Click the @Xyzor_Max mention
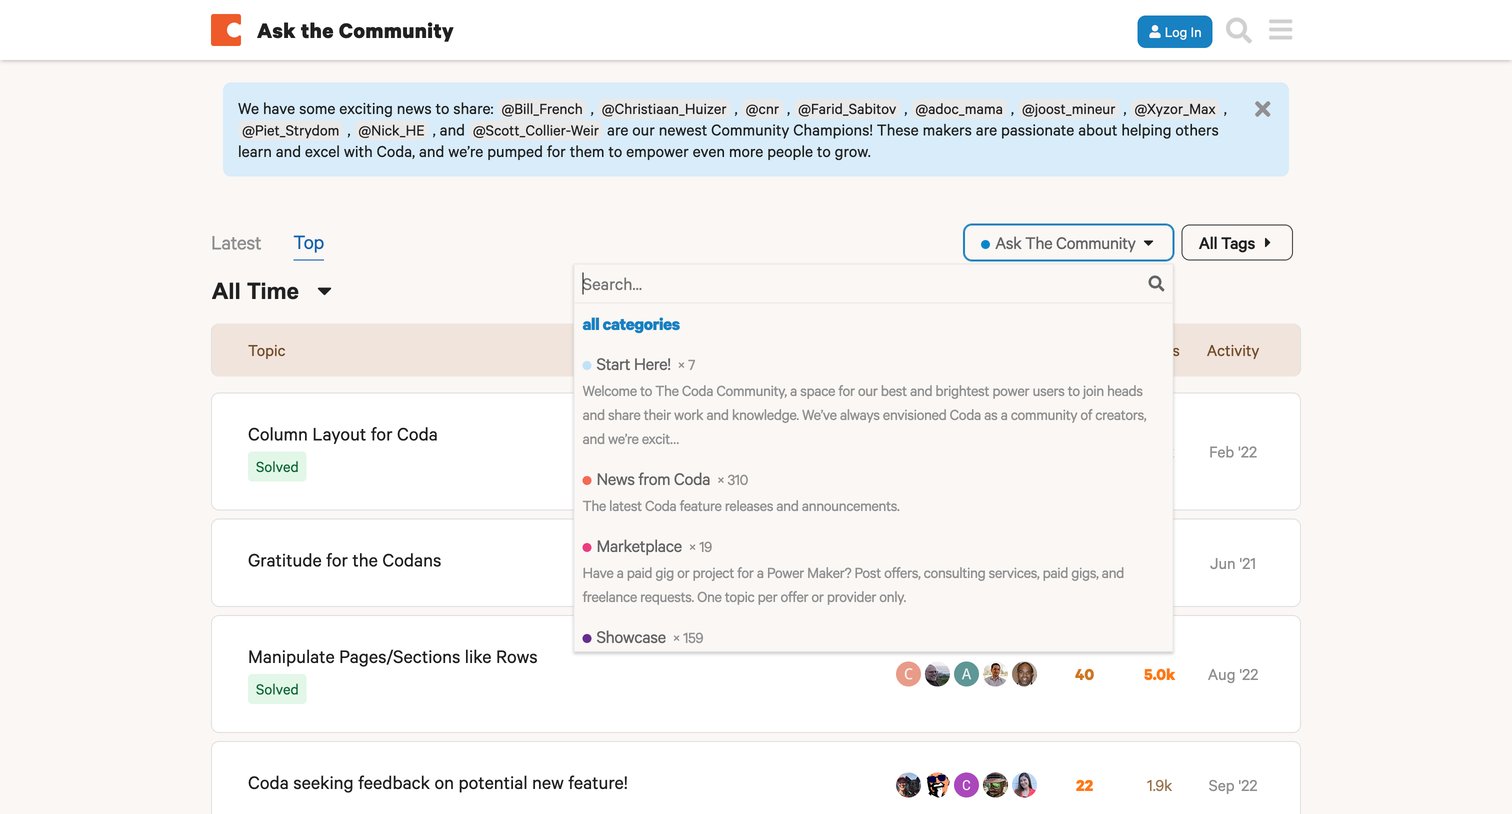 [x=1175, y=109]
